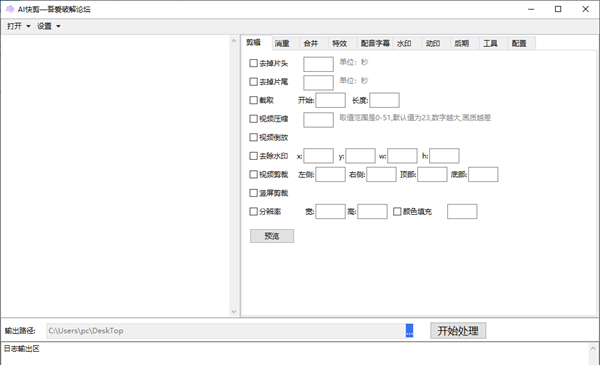
Task: Click the file list scroll up arrow
Action: click(x=234, y=41)
